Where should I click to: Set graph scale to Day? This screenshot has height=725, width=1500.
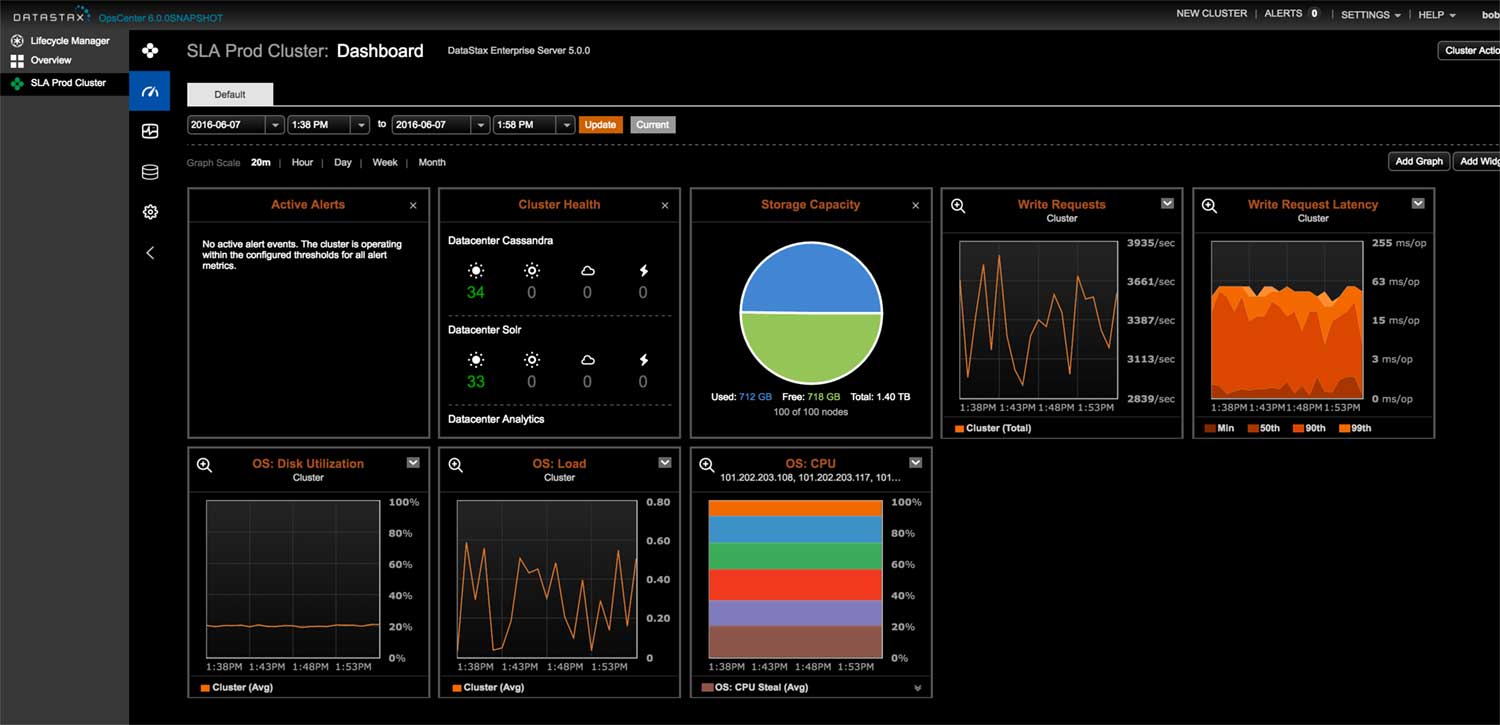pos(343,162)
